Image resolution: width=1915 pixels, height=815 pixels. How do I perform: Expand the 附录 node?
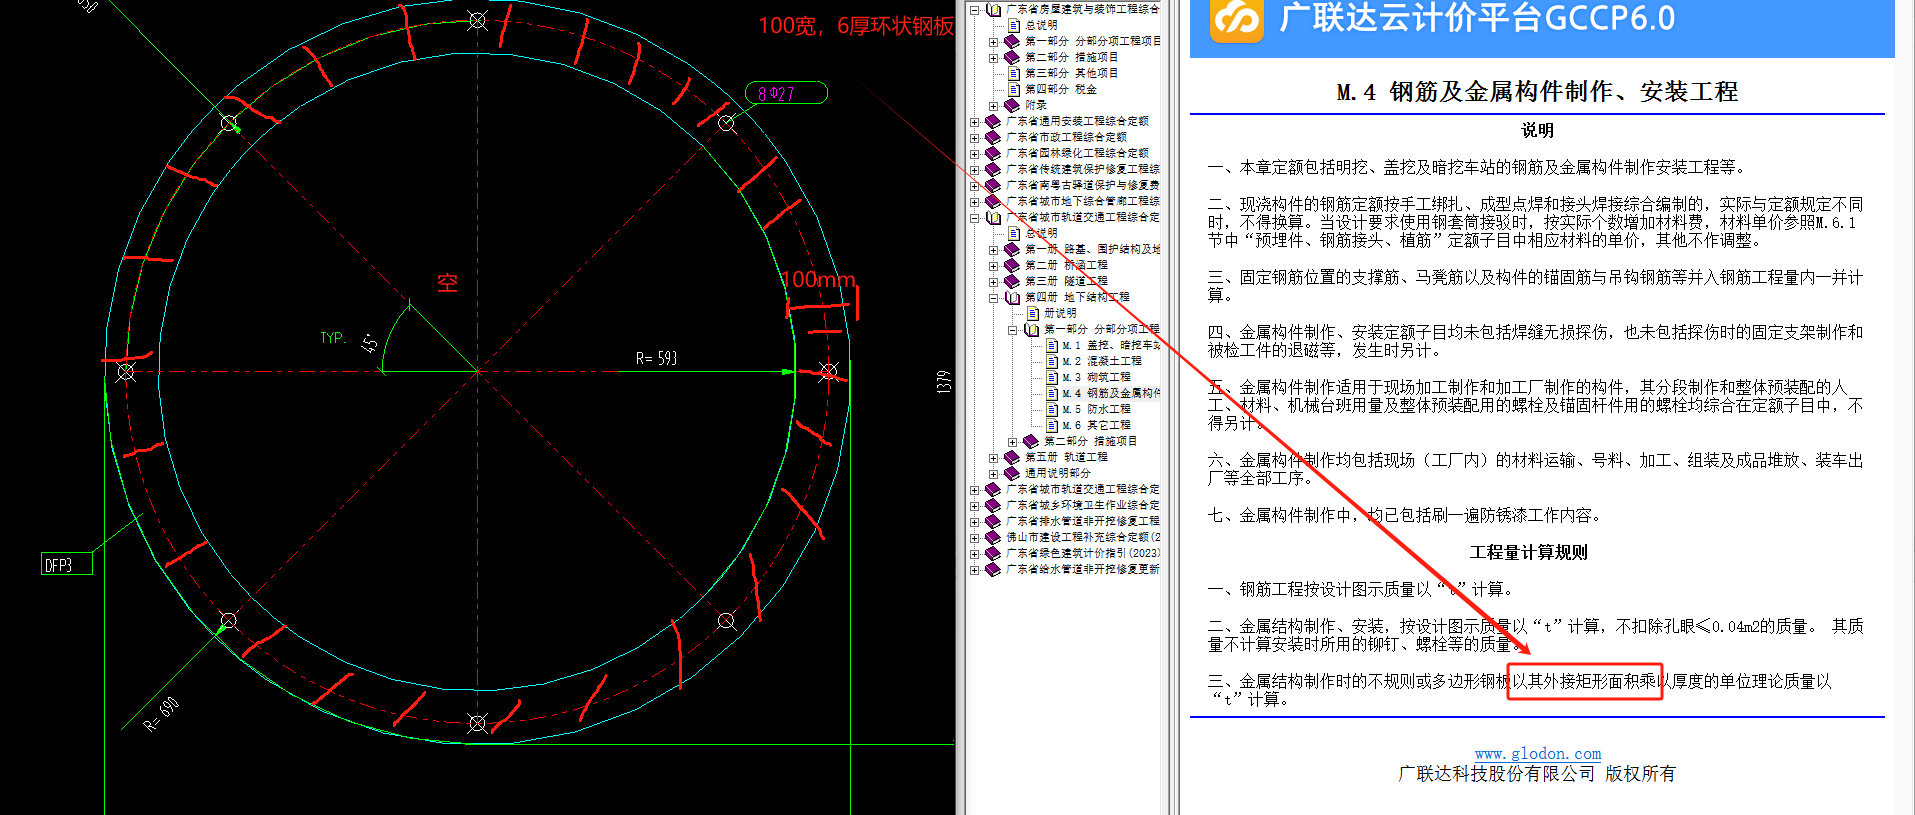[993, 105]
